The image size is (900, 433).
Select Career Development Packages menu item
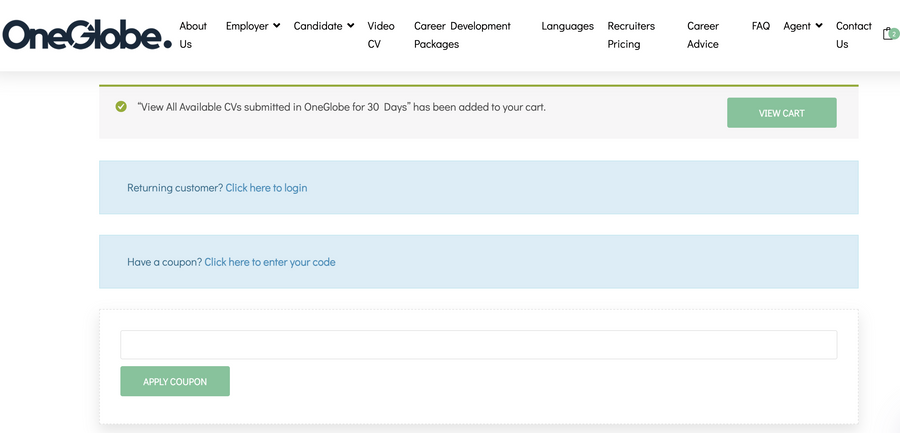tap(462, 35)
